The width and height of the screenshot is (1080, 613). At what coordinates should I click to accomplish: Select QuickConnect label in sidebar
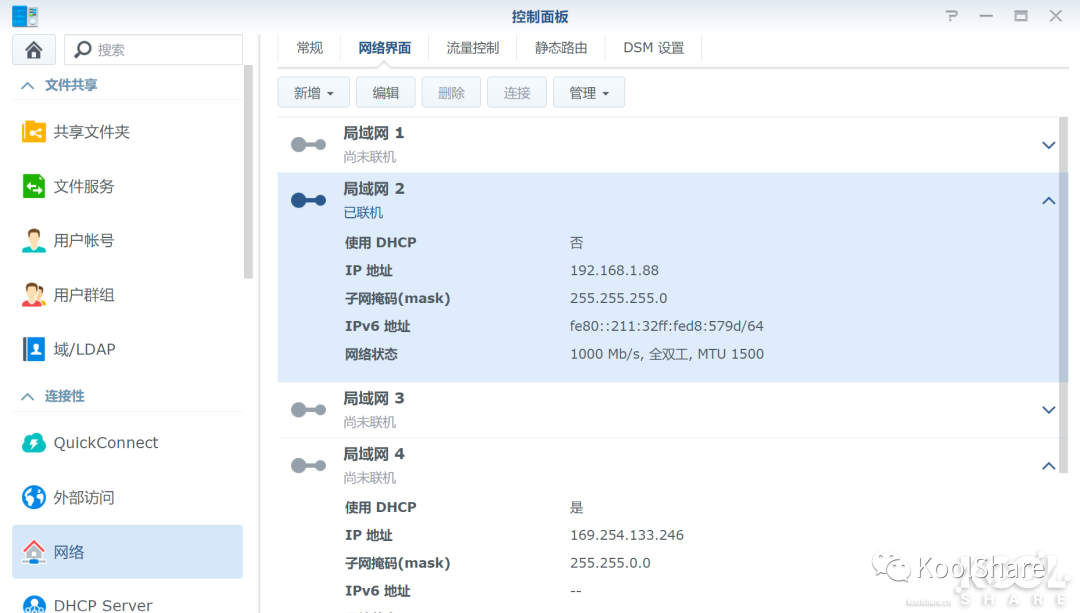click(x=106, y=443)
